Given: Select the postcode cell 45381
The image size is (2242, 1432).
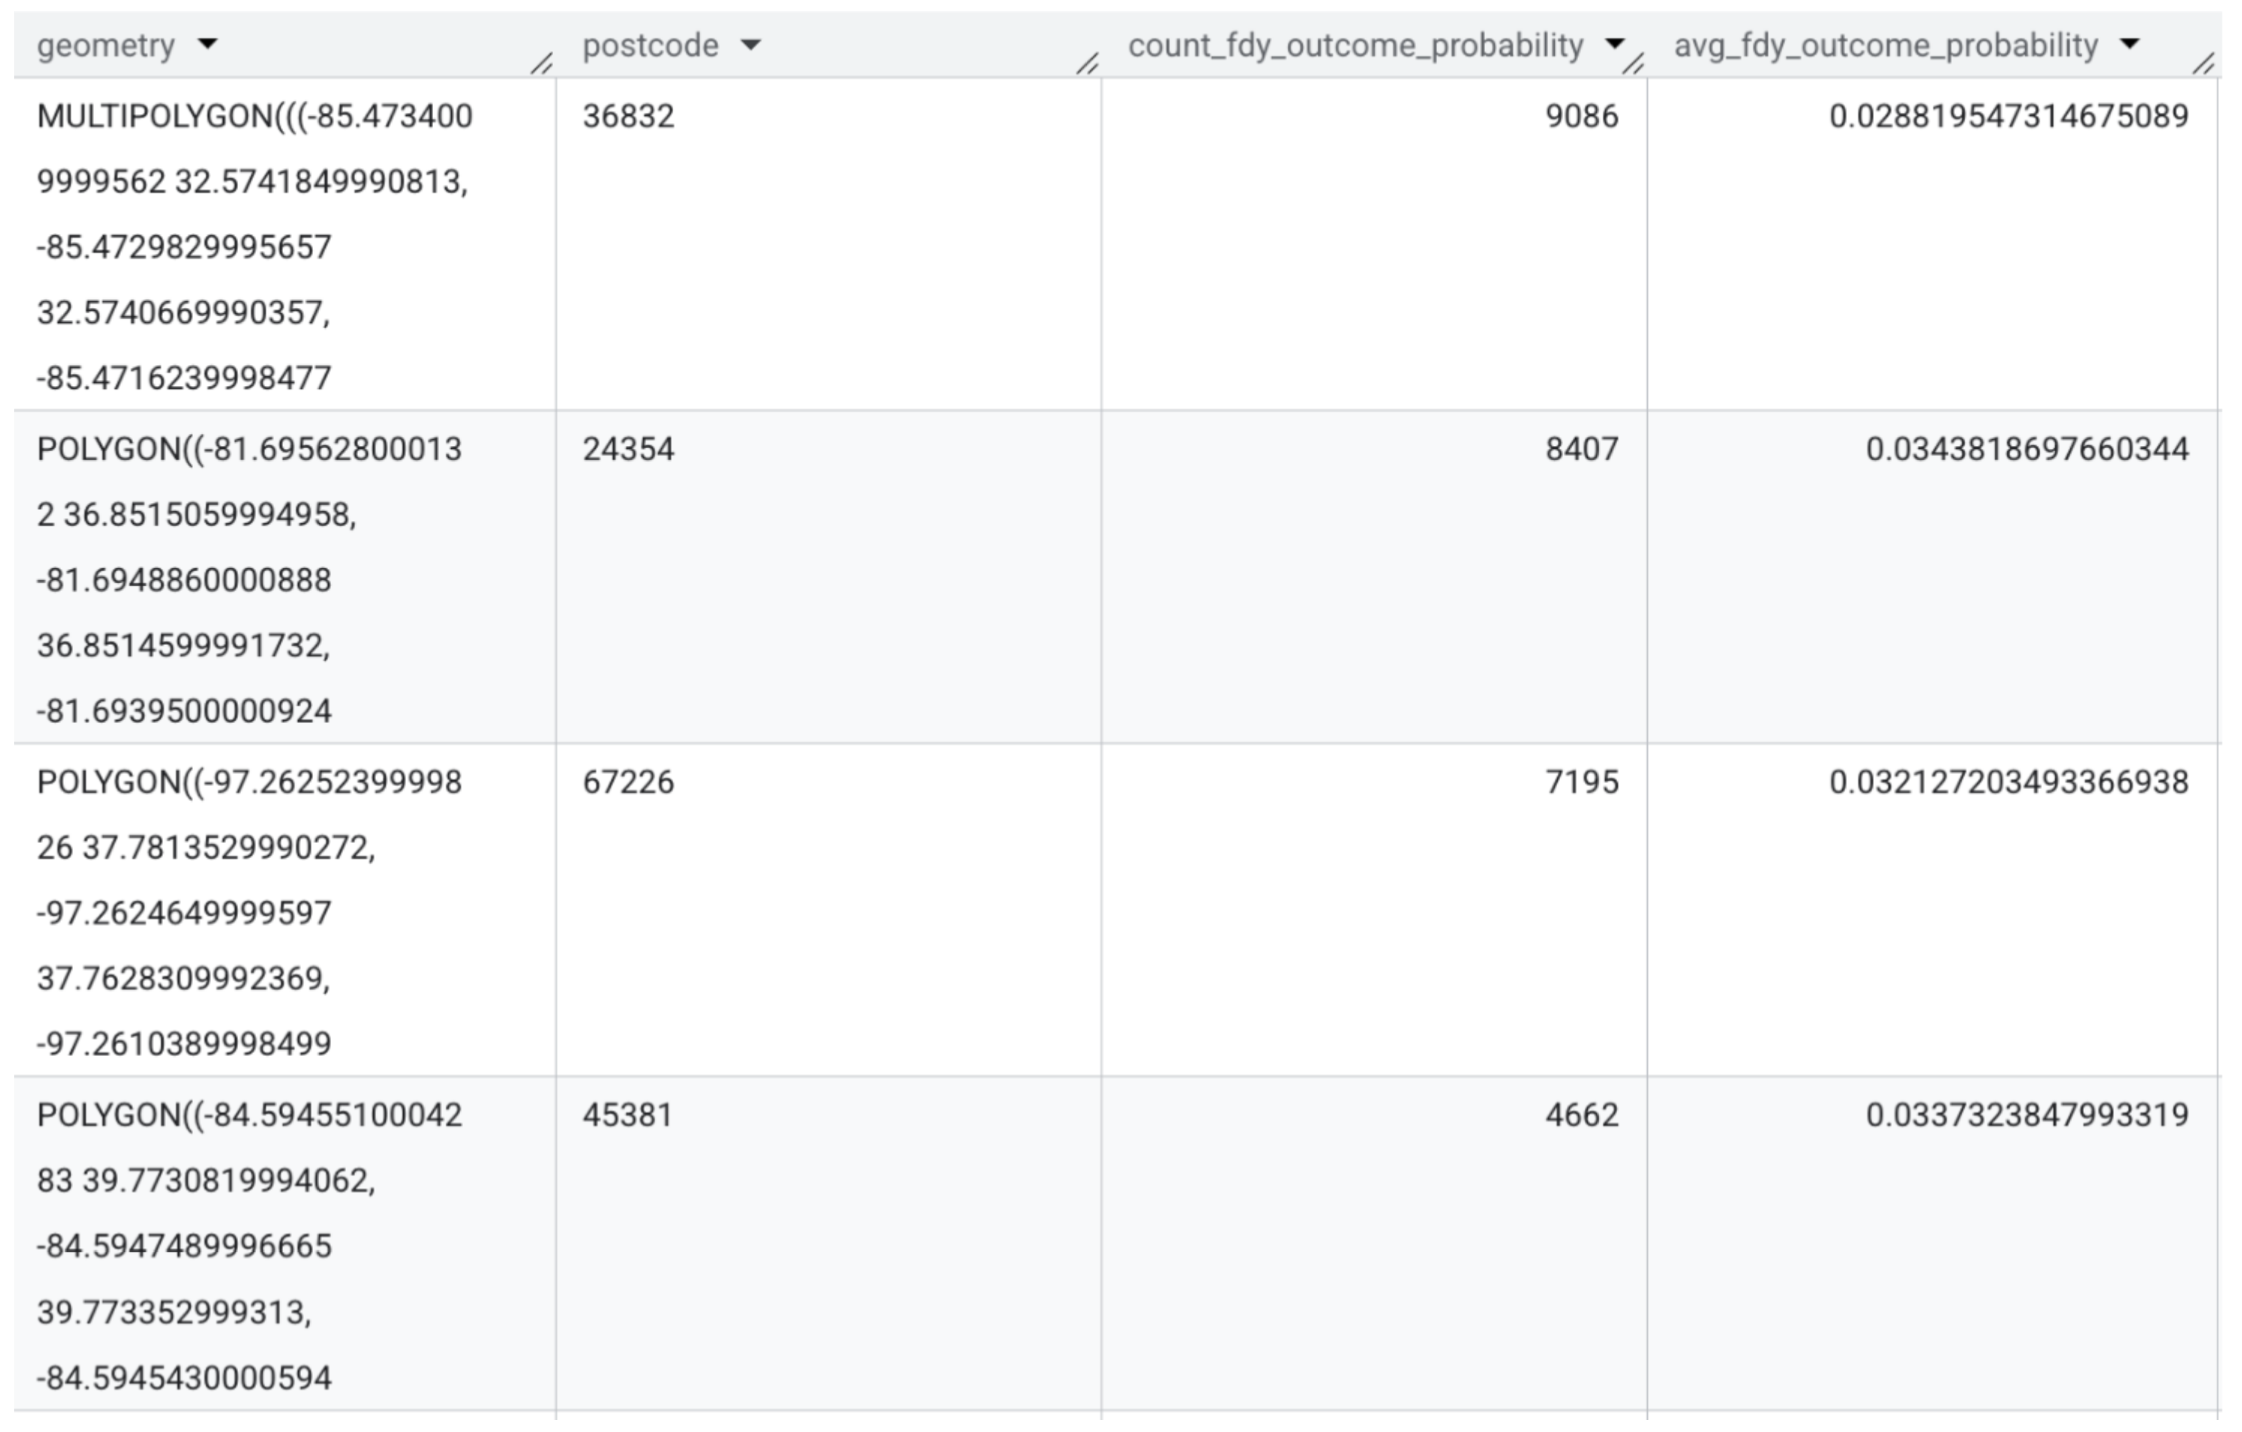Looking at the screenshot, I should [x=627, y=1115].
